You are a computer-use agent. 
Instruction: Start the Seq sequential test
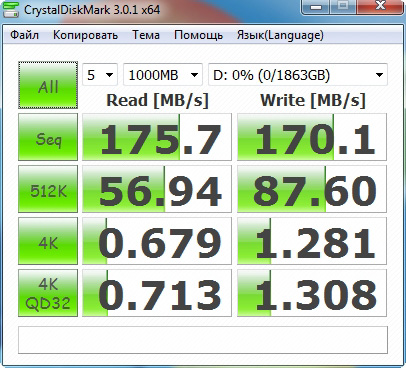(x=48, y=137)
